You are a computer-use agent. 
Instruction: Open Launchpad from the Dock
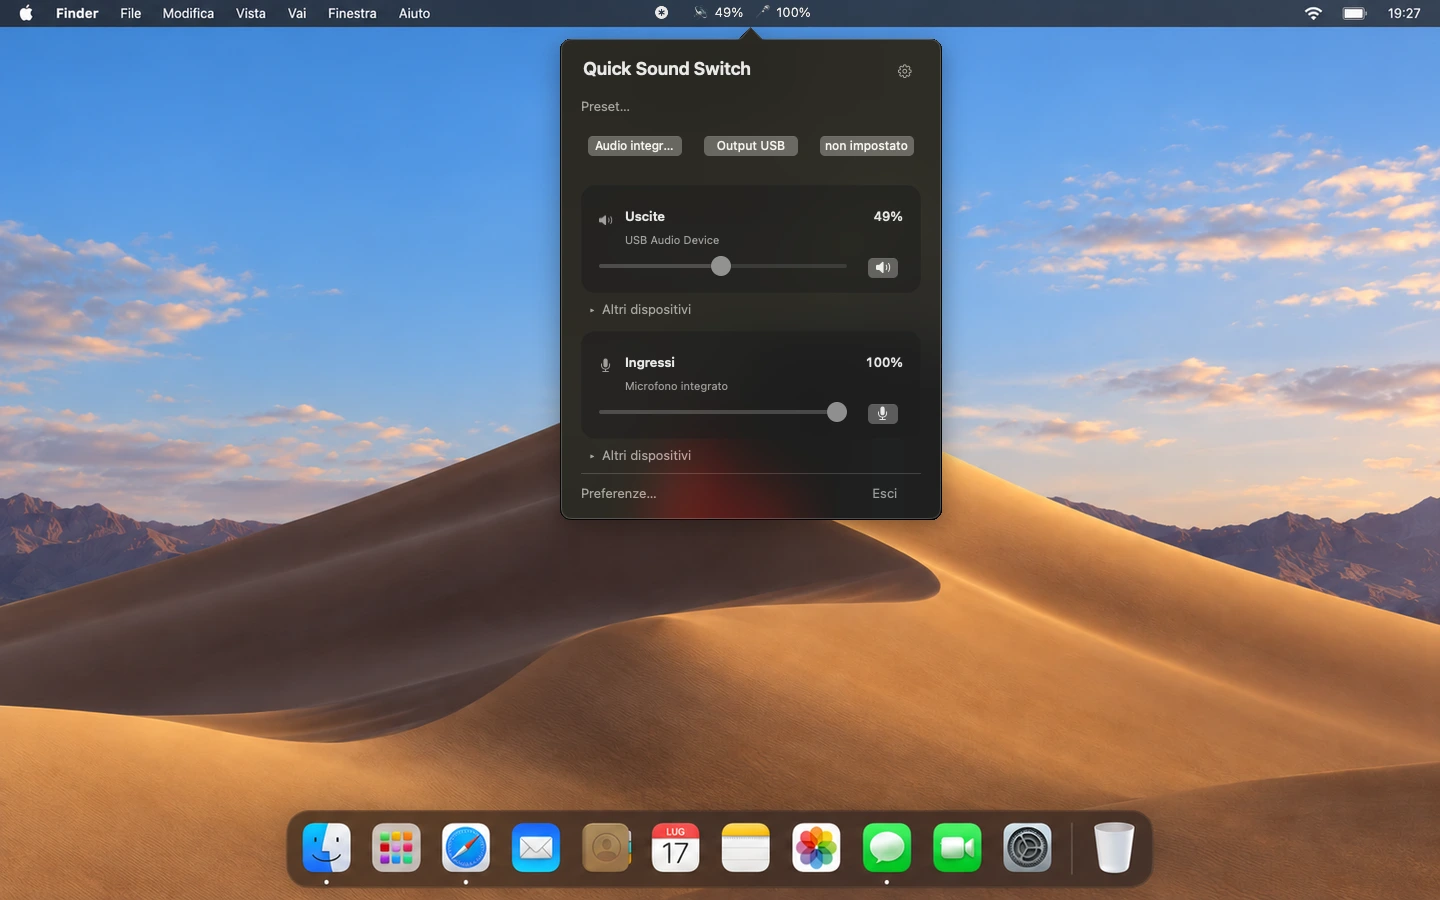(396, 848)
